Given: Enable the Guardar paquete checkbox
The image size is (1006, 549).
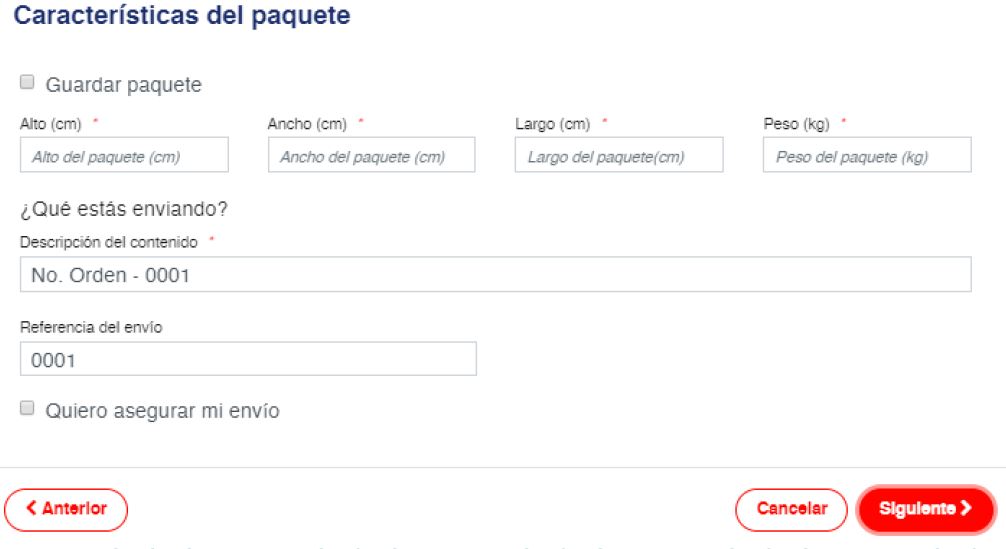Looking at the screenshot, I should [x=27, y=82].
